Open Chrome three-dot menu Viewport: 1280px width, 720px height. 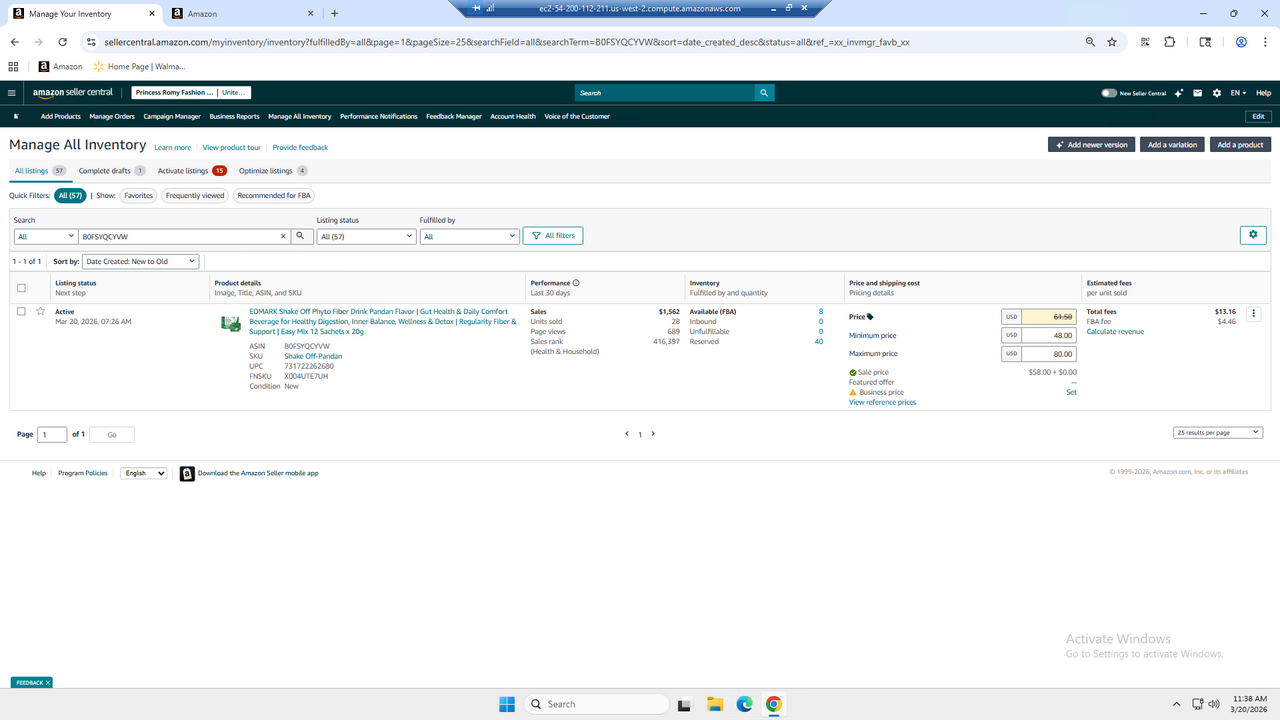pyautogui.click(x=1265, y=42)
